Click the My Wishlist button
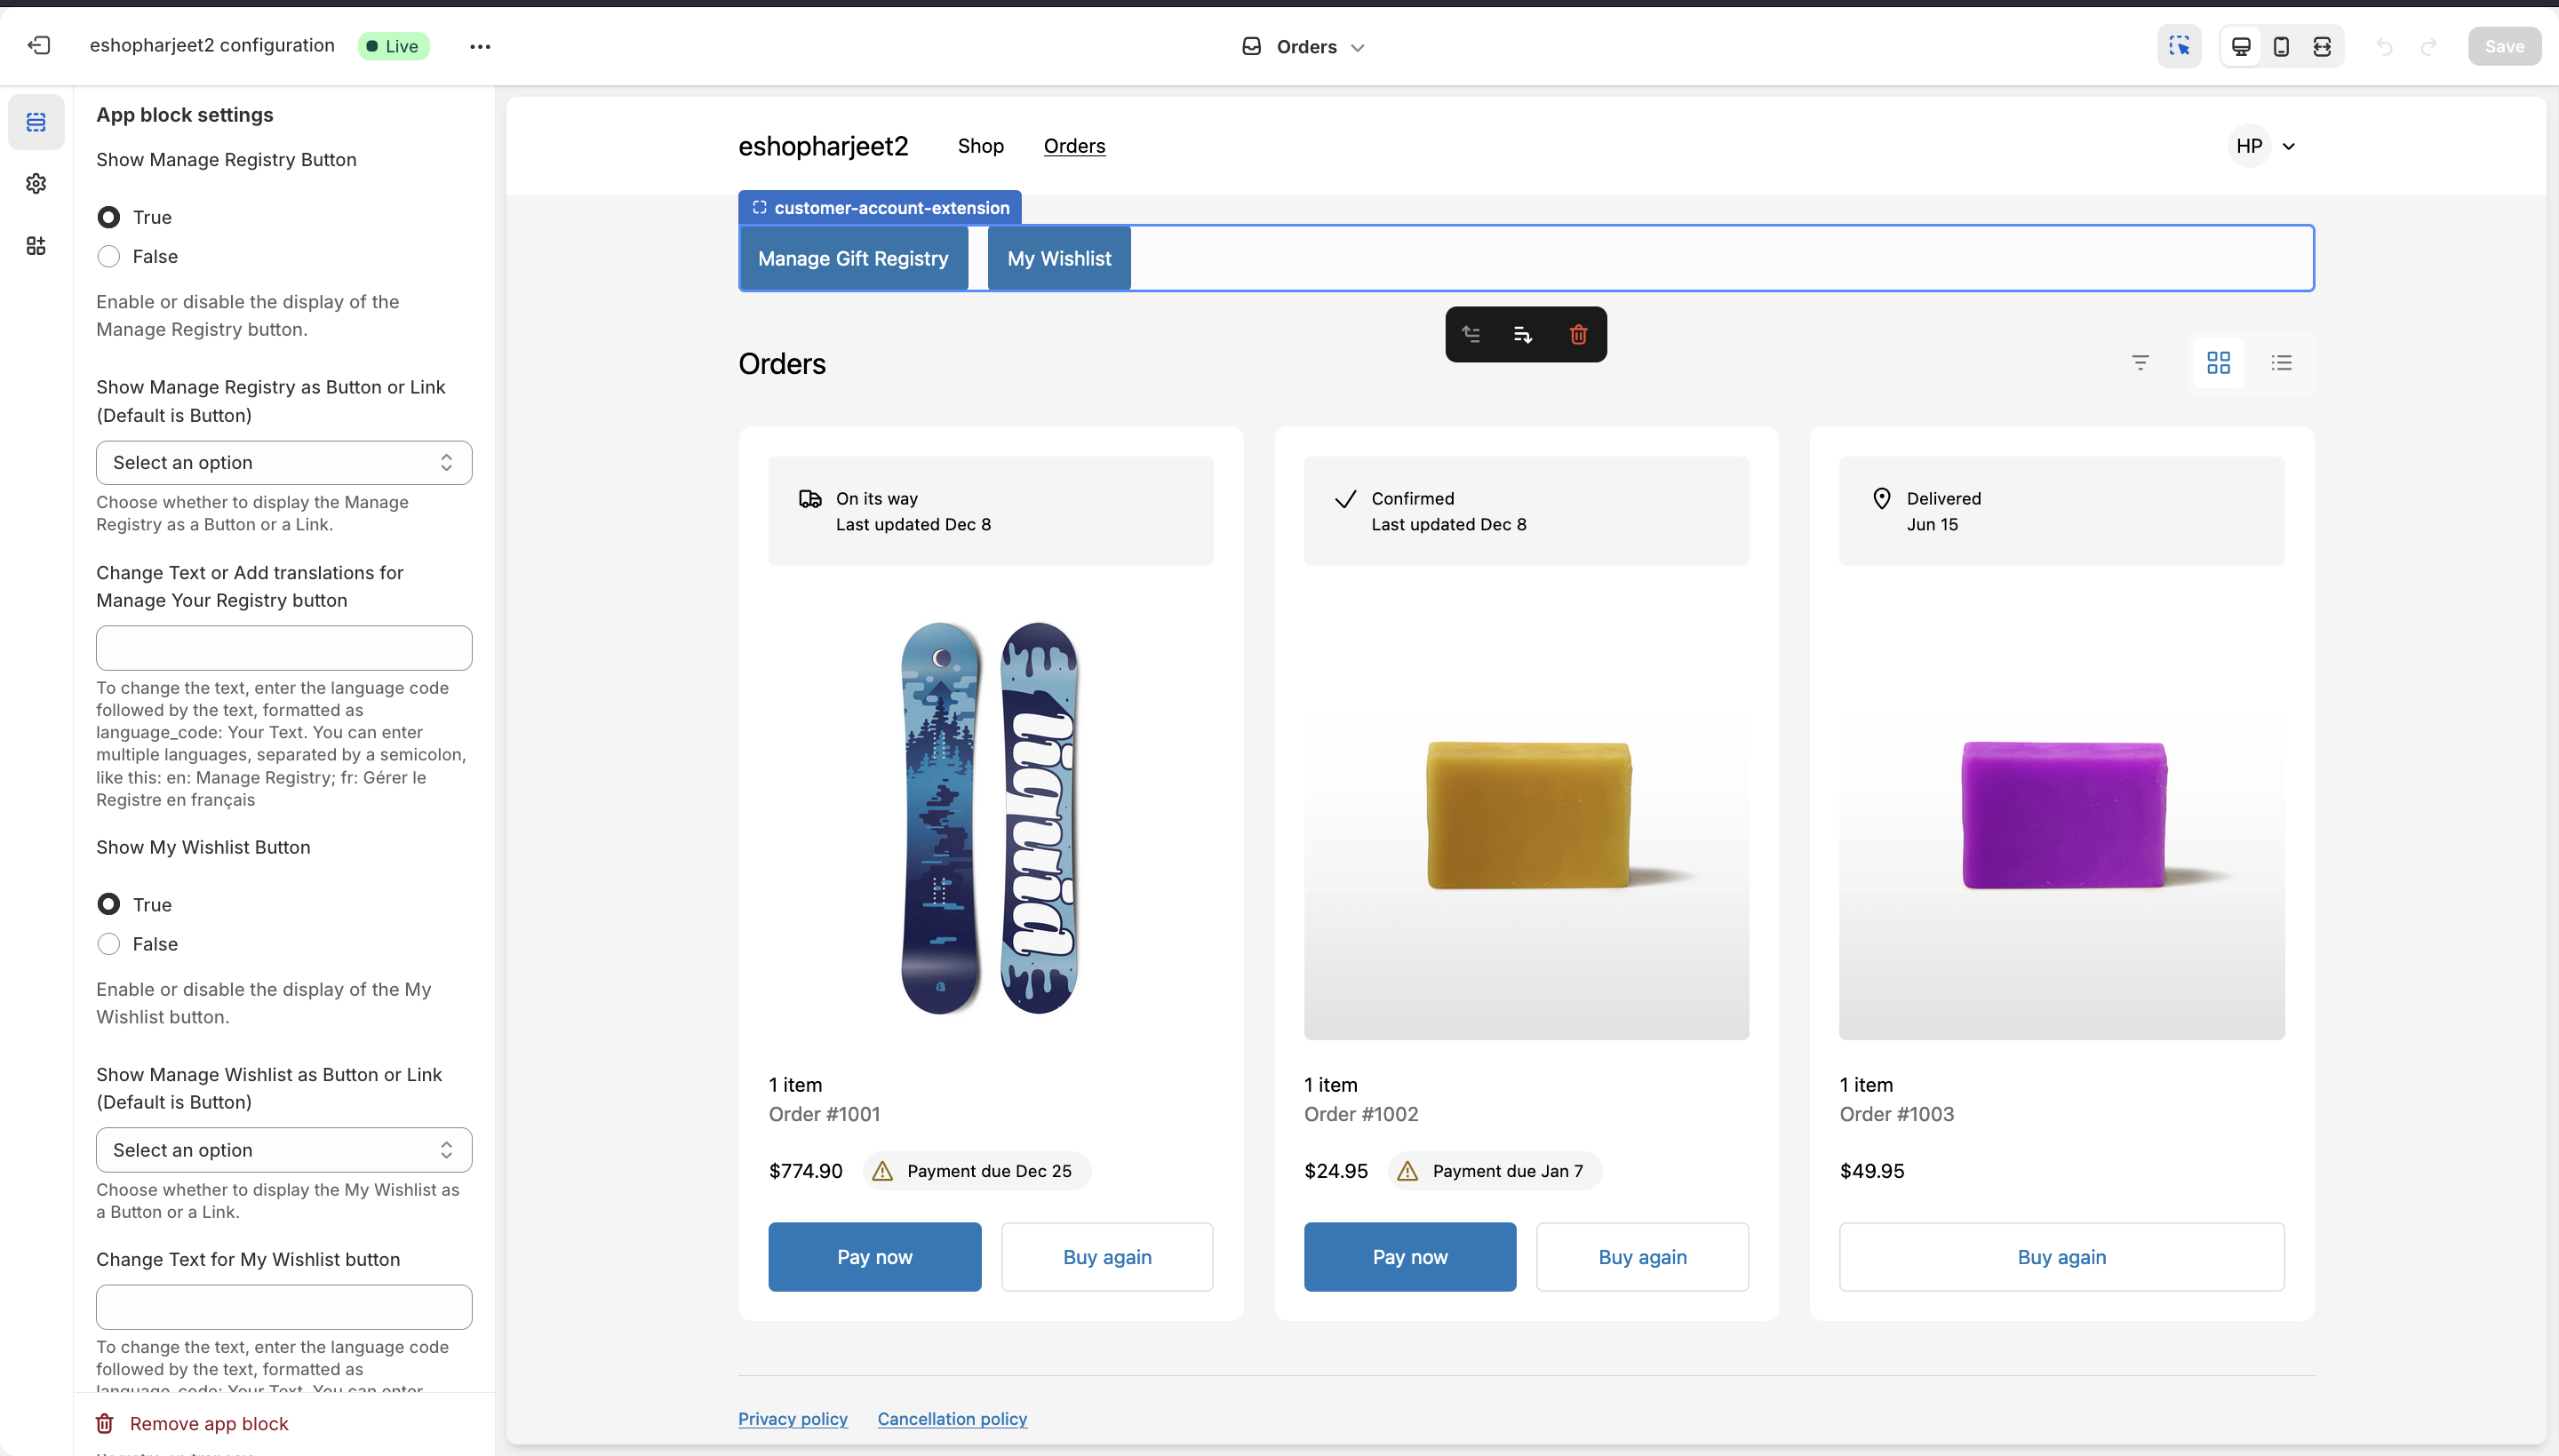 pyautogui.click(x=1059, y=259)
